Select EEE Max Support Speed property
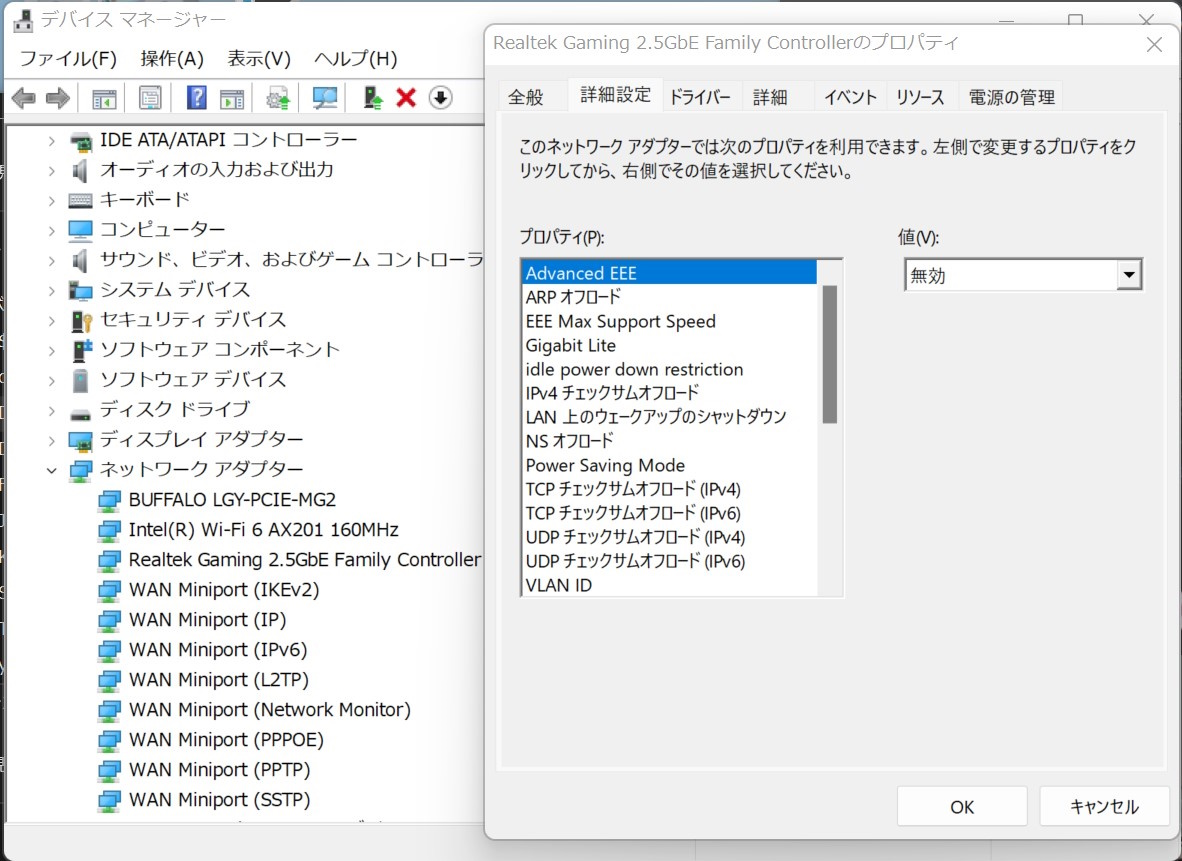The image size is (1182, 861). (668, 321)
